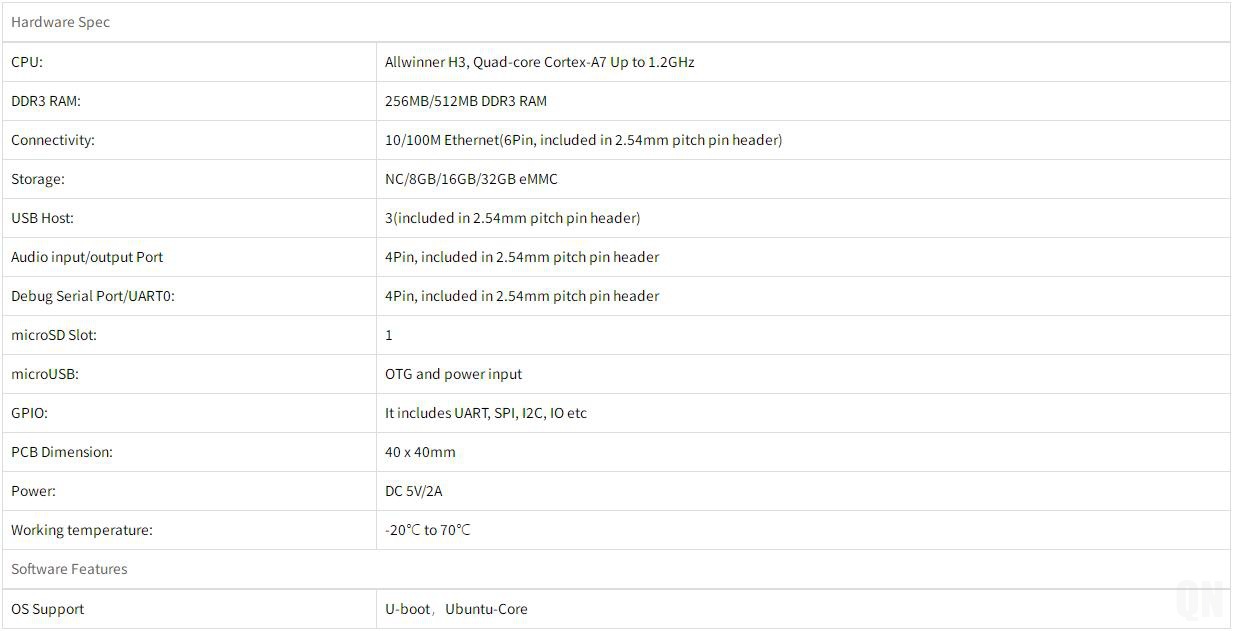The image size is (1233, 631).
Task: Click the OTG and power input value
Action: pyautogui.click(x=453, y=374)
